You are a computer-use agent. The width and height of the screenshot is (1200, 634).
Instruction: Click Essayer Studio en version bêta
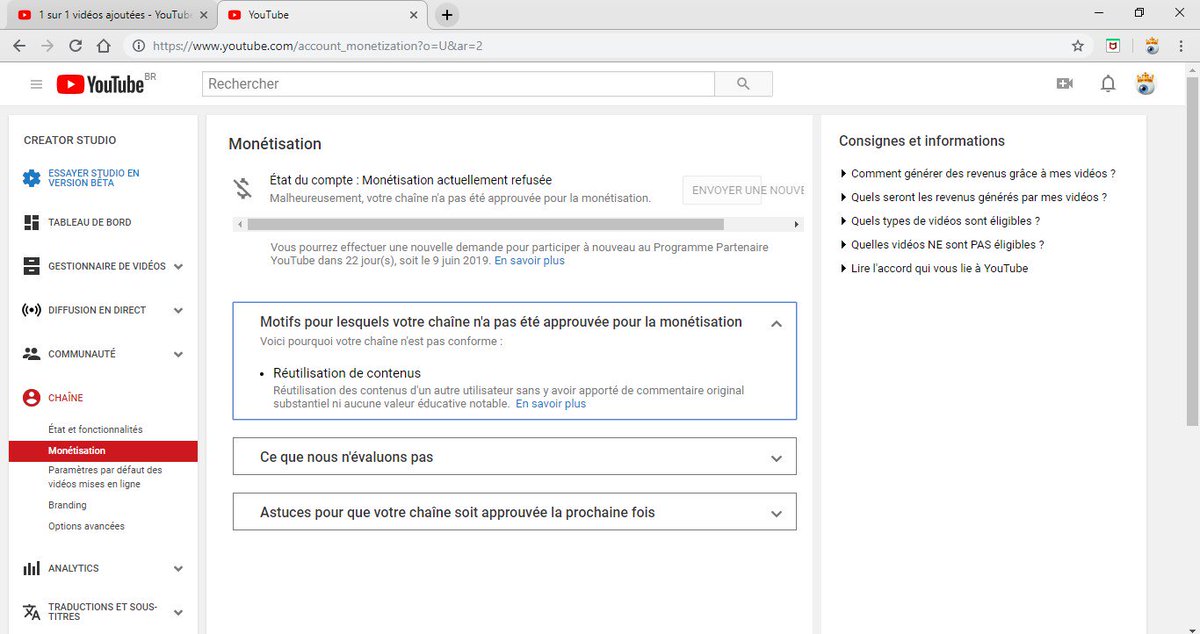pyautogui.click(x=94, y=179)
